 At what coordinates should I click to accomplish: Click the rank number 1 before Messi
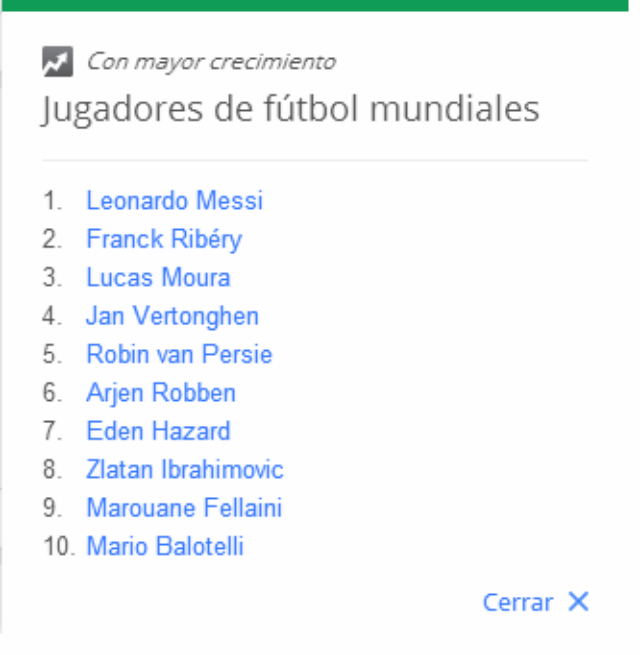coord(52,201)
